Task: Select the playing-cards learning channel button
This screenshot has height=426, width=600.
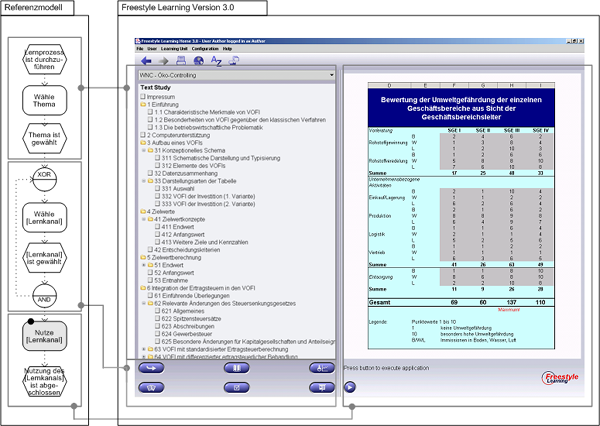Action: point(151,387)
